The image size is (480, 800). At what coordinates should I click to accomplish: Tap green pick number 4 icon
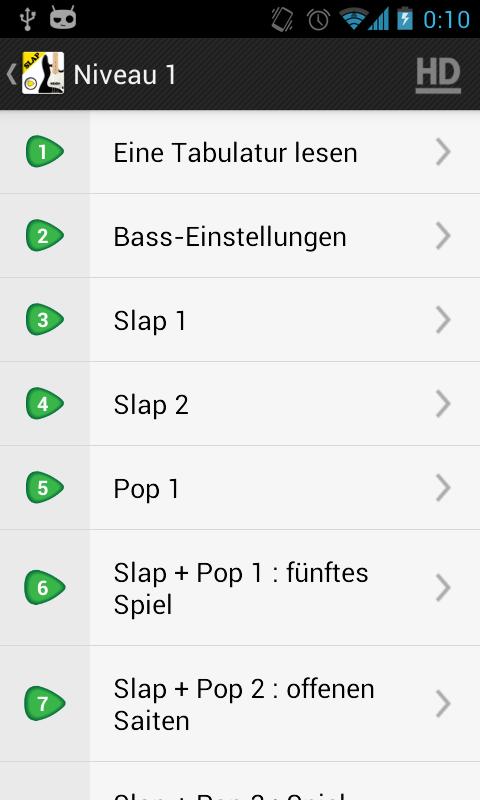[x=45, y=404]
